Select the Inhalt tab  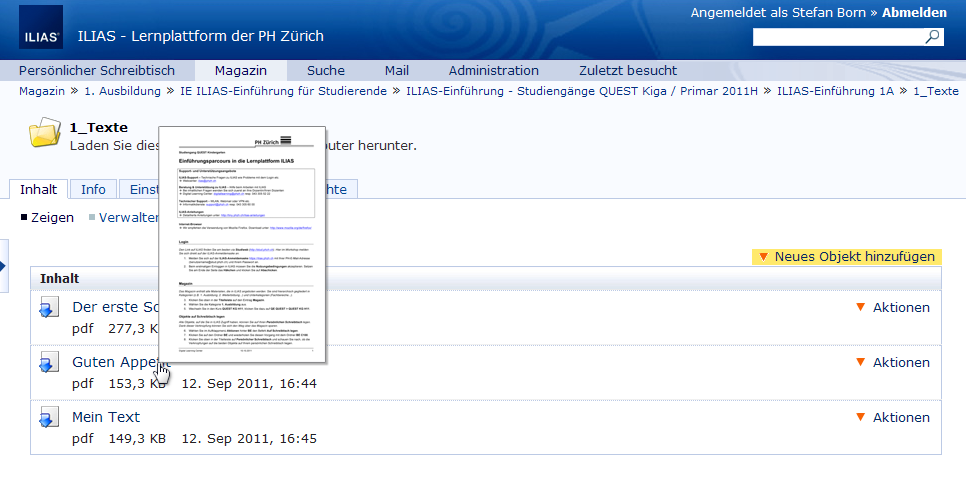39,189
